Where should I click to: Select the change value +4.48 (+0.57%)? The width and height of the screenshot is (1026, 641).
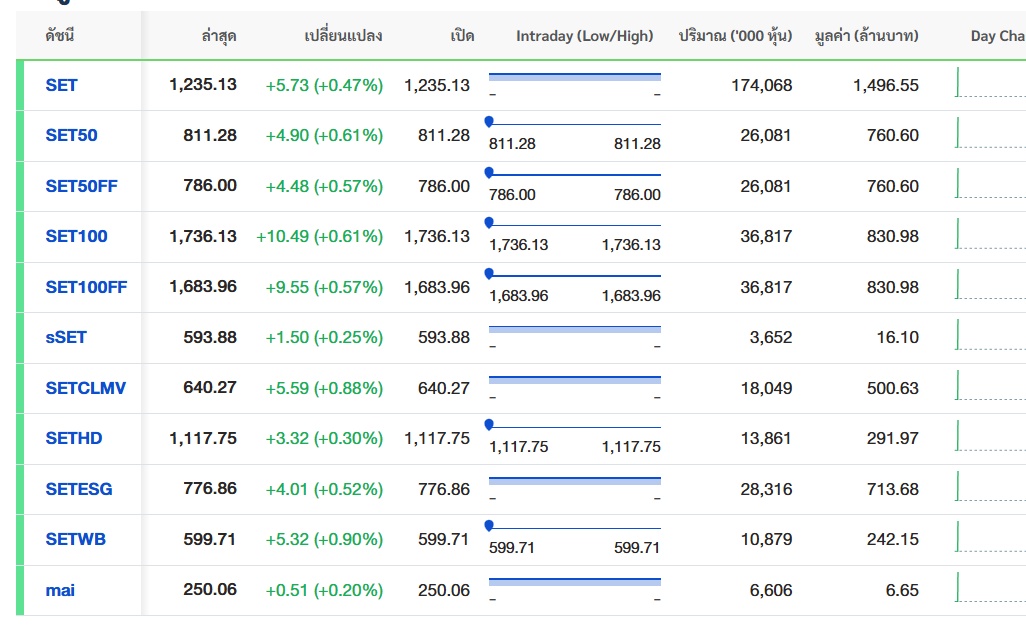click(324, 186)
